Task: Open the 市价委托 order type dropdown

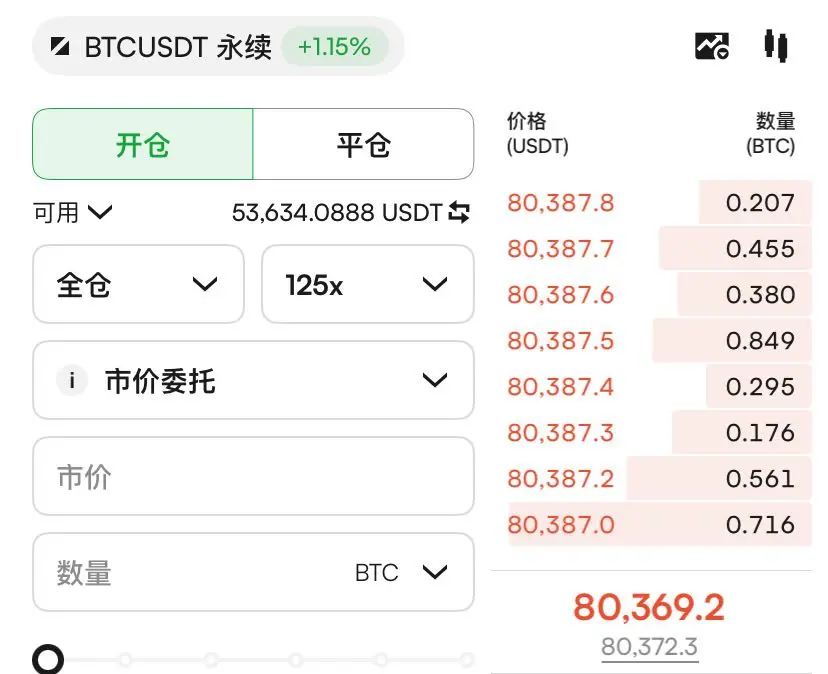Action: 253,380
